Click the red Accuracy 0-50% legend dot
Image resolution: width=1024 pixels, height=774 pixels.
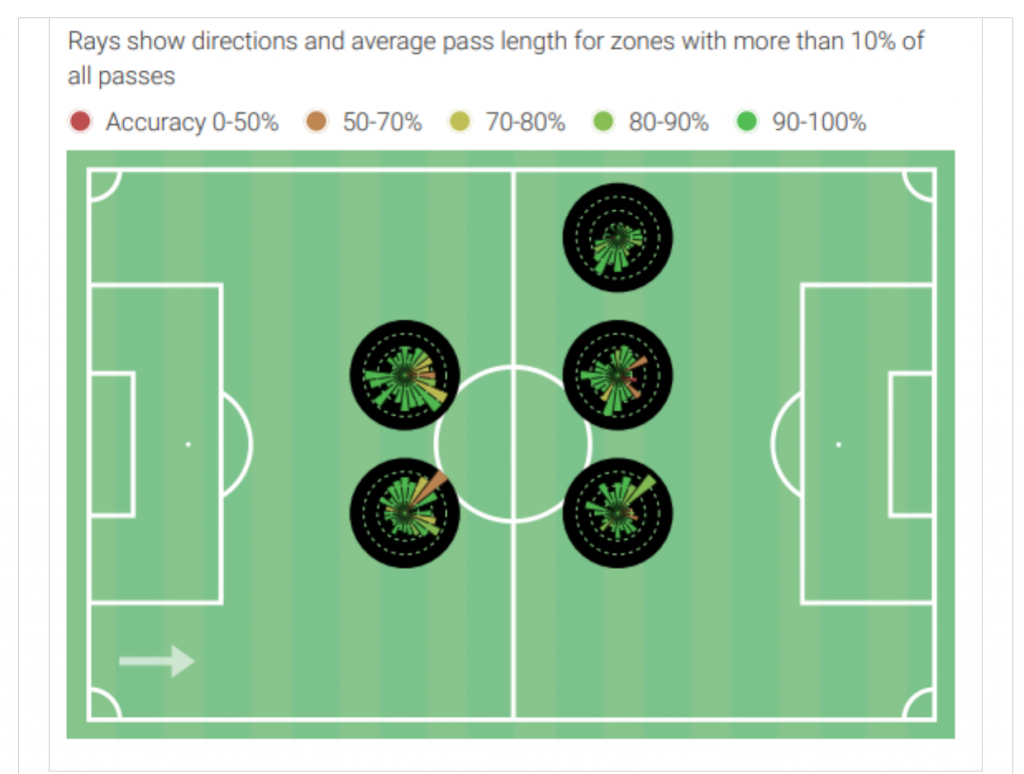(x=80, y=121)
